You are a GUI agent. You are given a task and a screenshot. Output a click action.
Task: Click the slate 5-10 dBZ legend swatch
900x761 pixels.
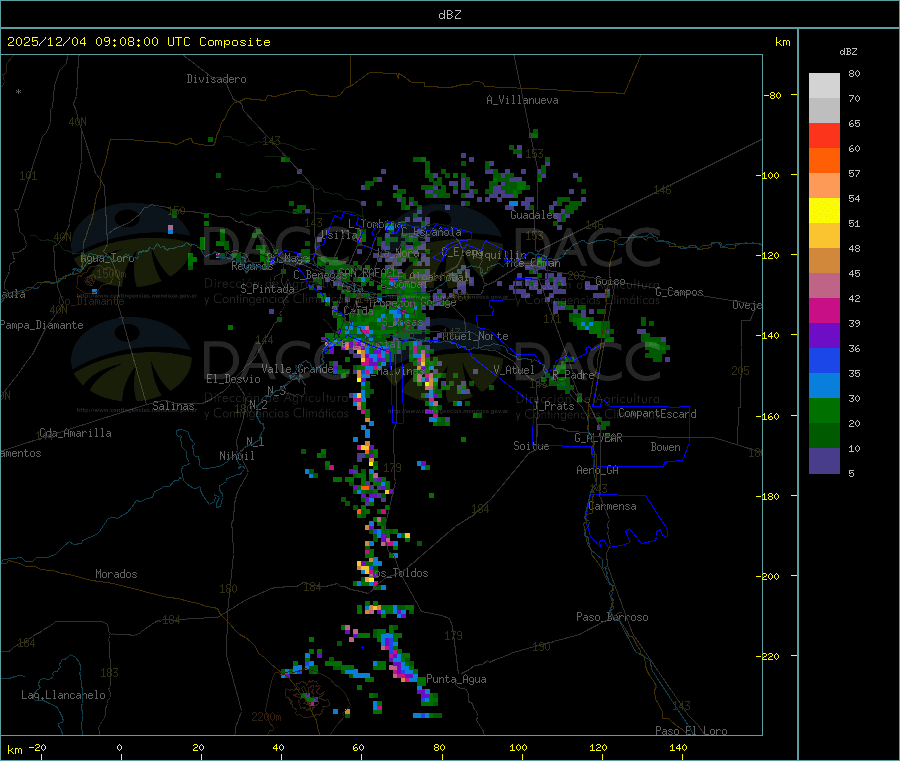824,461
